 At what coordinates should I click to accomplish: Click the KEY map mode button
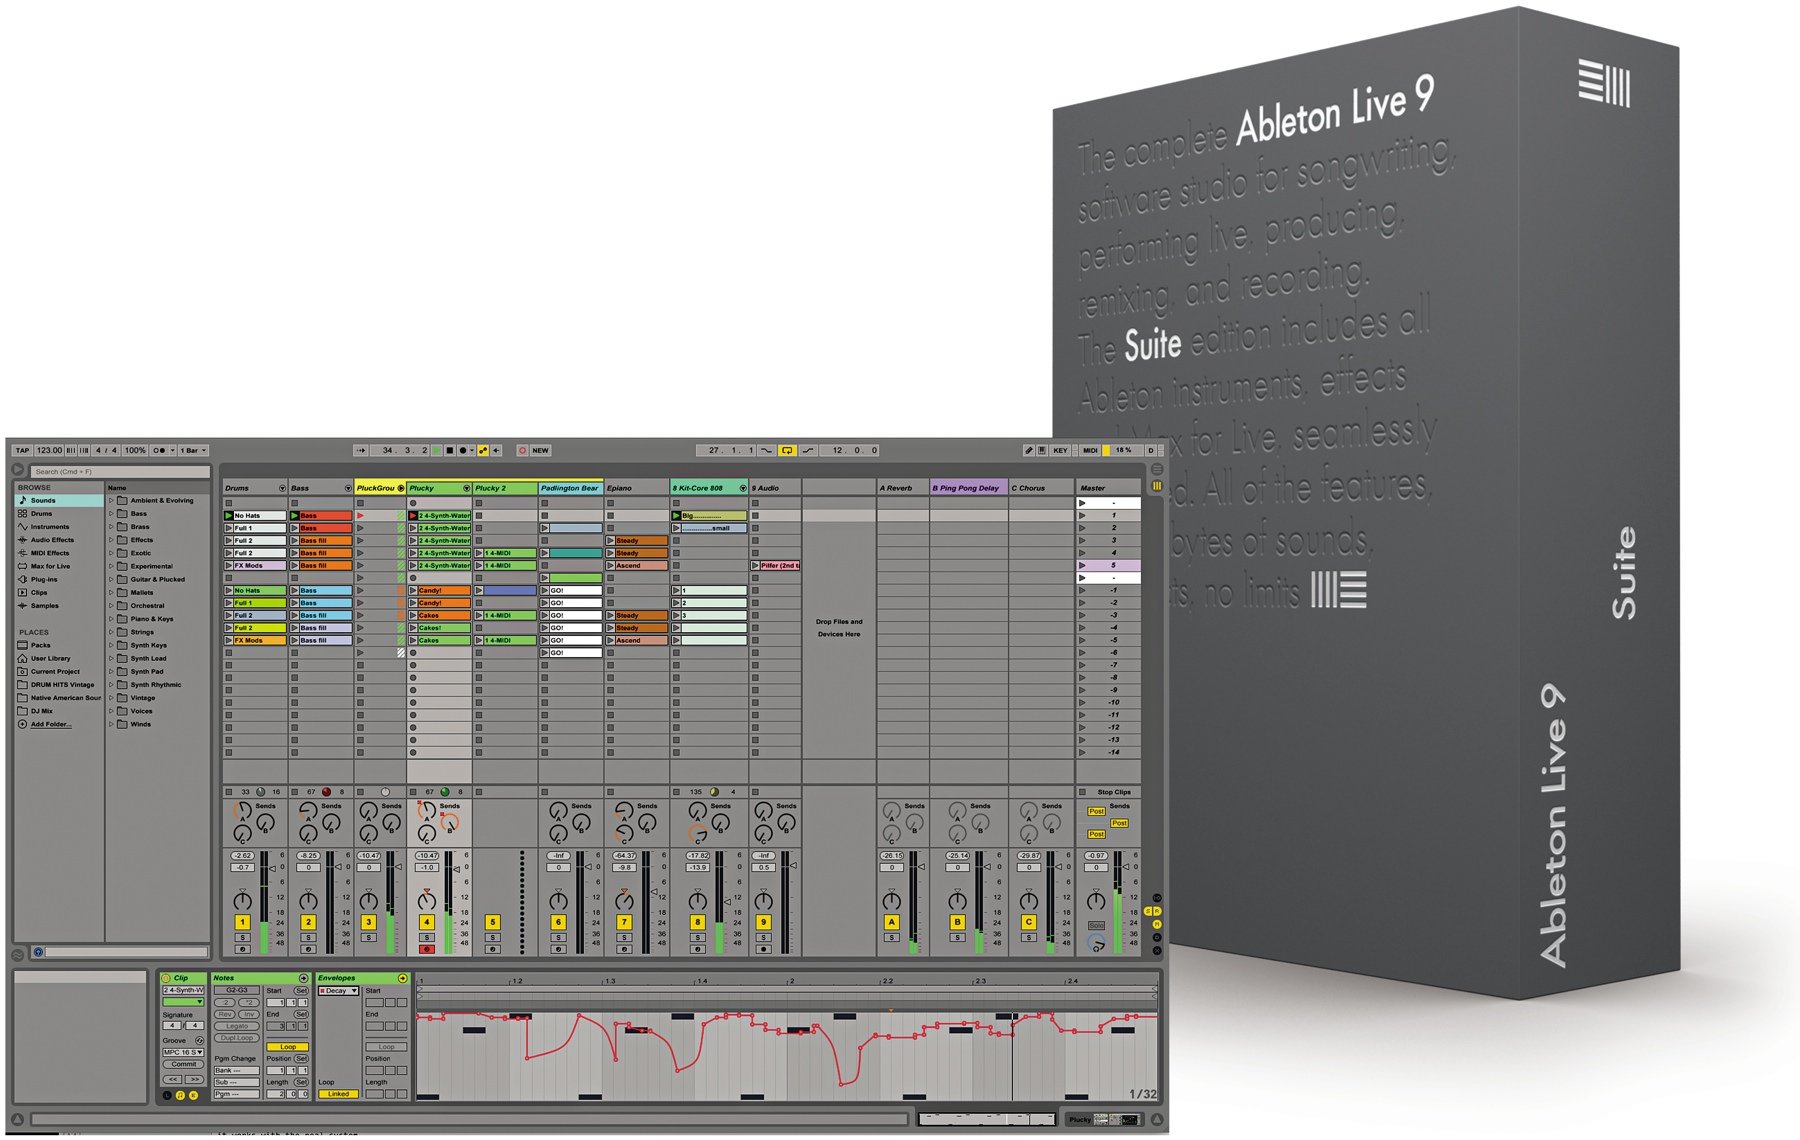click(1060, 451)
